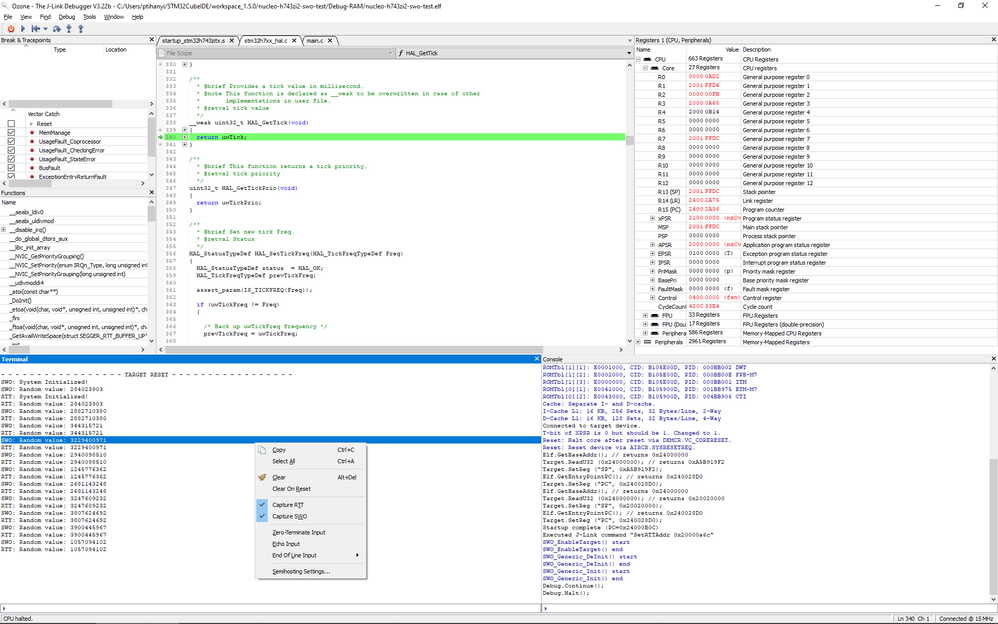The image size is (998, 624).
Task: Close the Functions panel
Action: pyautogui.click(x=151, y=192)
